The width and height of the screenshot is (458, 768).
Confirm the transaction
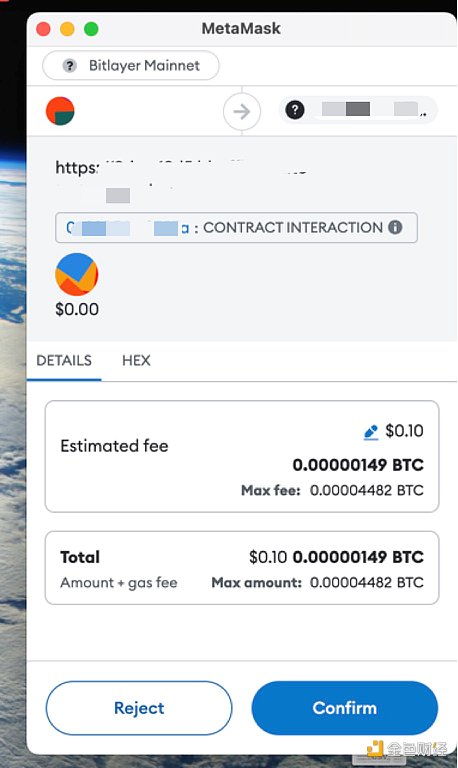(x=345, y=708)
